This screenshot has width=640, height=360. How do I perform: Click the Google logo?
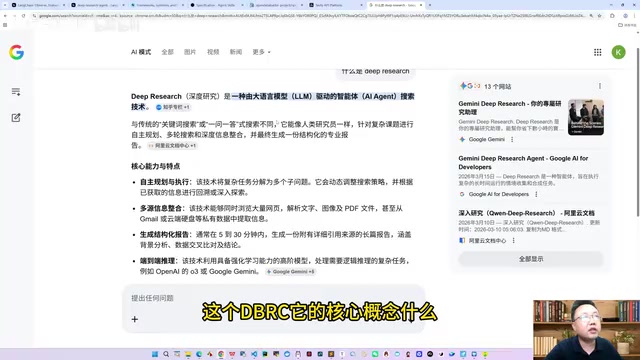[16, 52]
